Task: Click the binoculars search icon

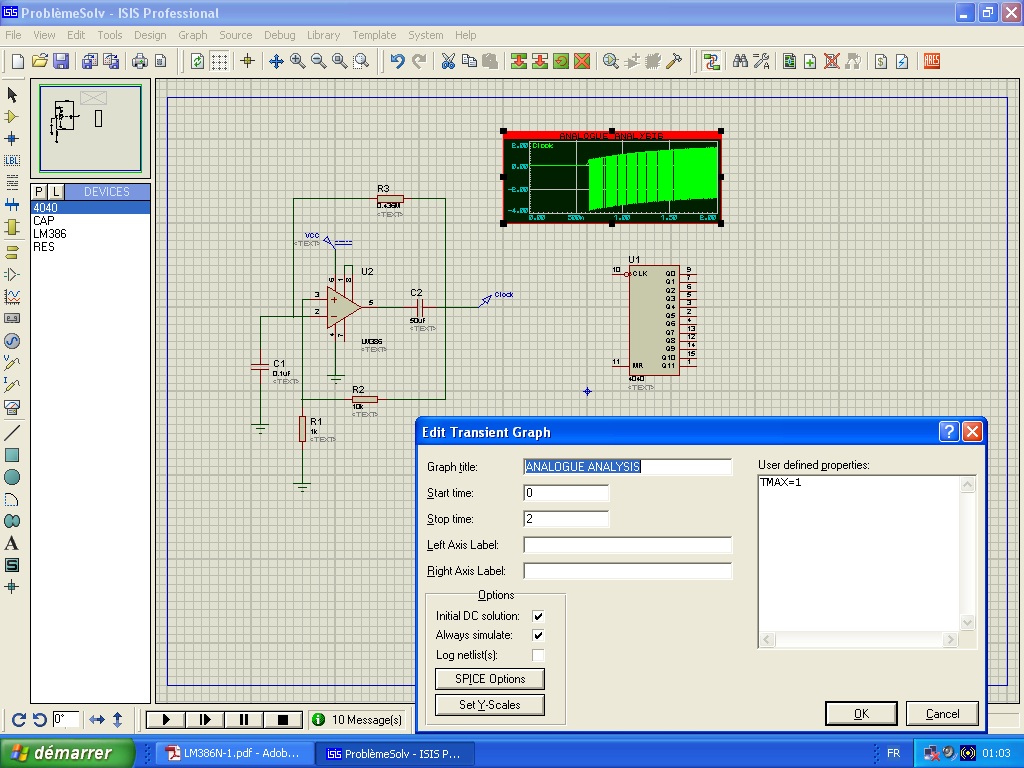Action: click(x=740, y=61)
